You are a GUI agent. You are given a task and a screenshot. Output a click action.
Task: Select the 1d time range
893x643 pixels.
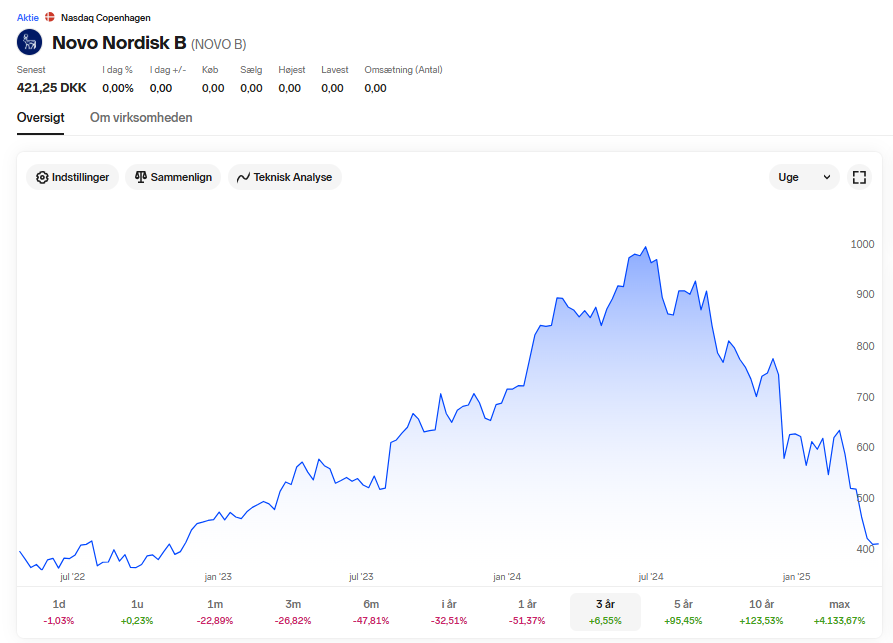tap(59, 612)
